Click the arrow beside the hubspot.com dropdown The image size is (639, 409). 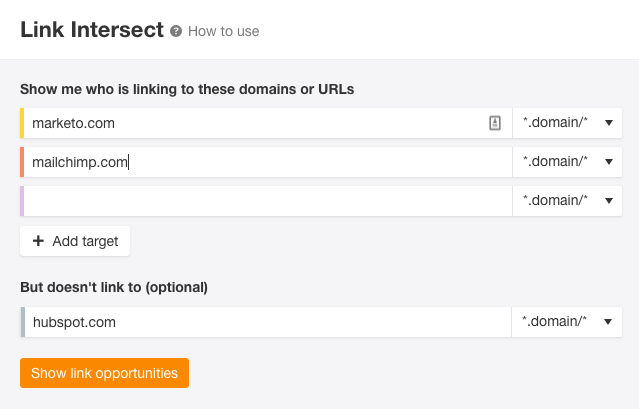tap(608, 322)
